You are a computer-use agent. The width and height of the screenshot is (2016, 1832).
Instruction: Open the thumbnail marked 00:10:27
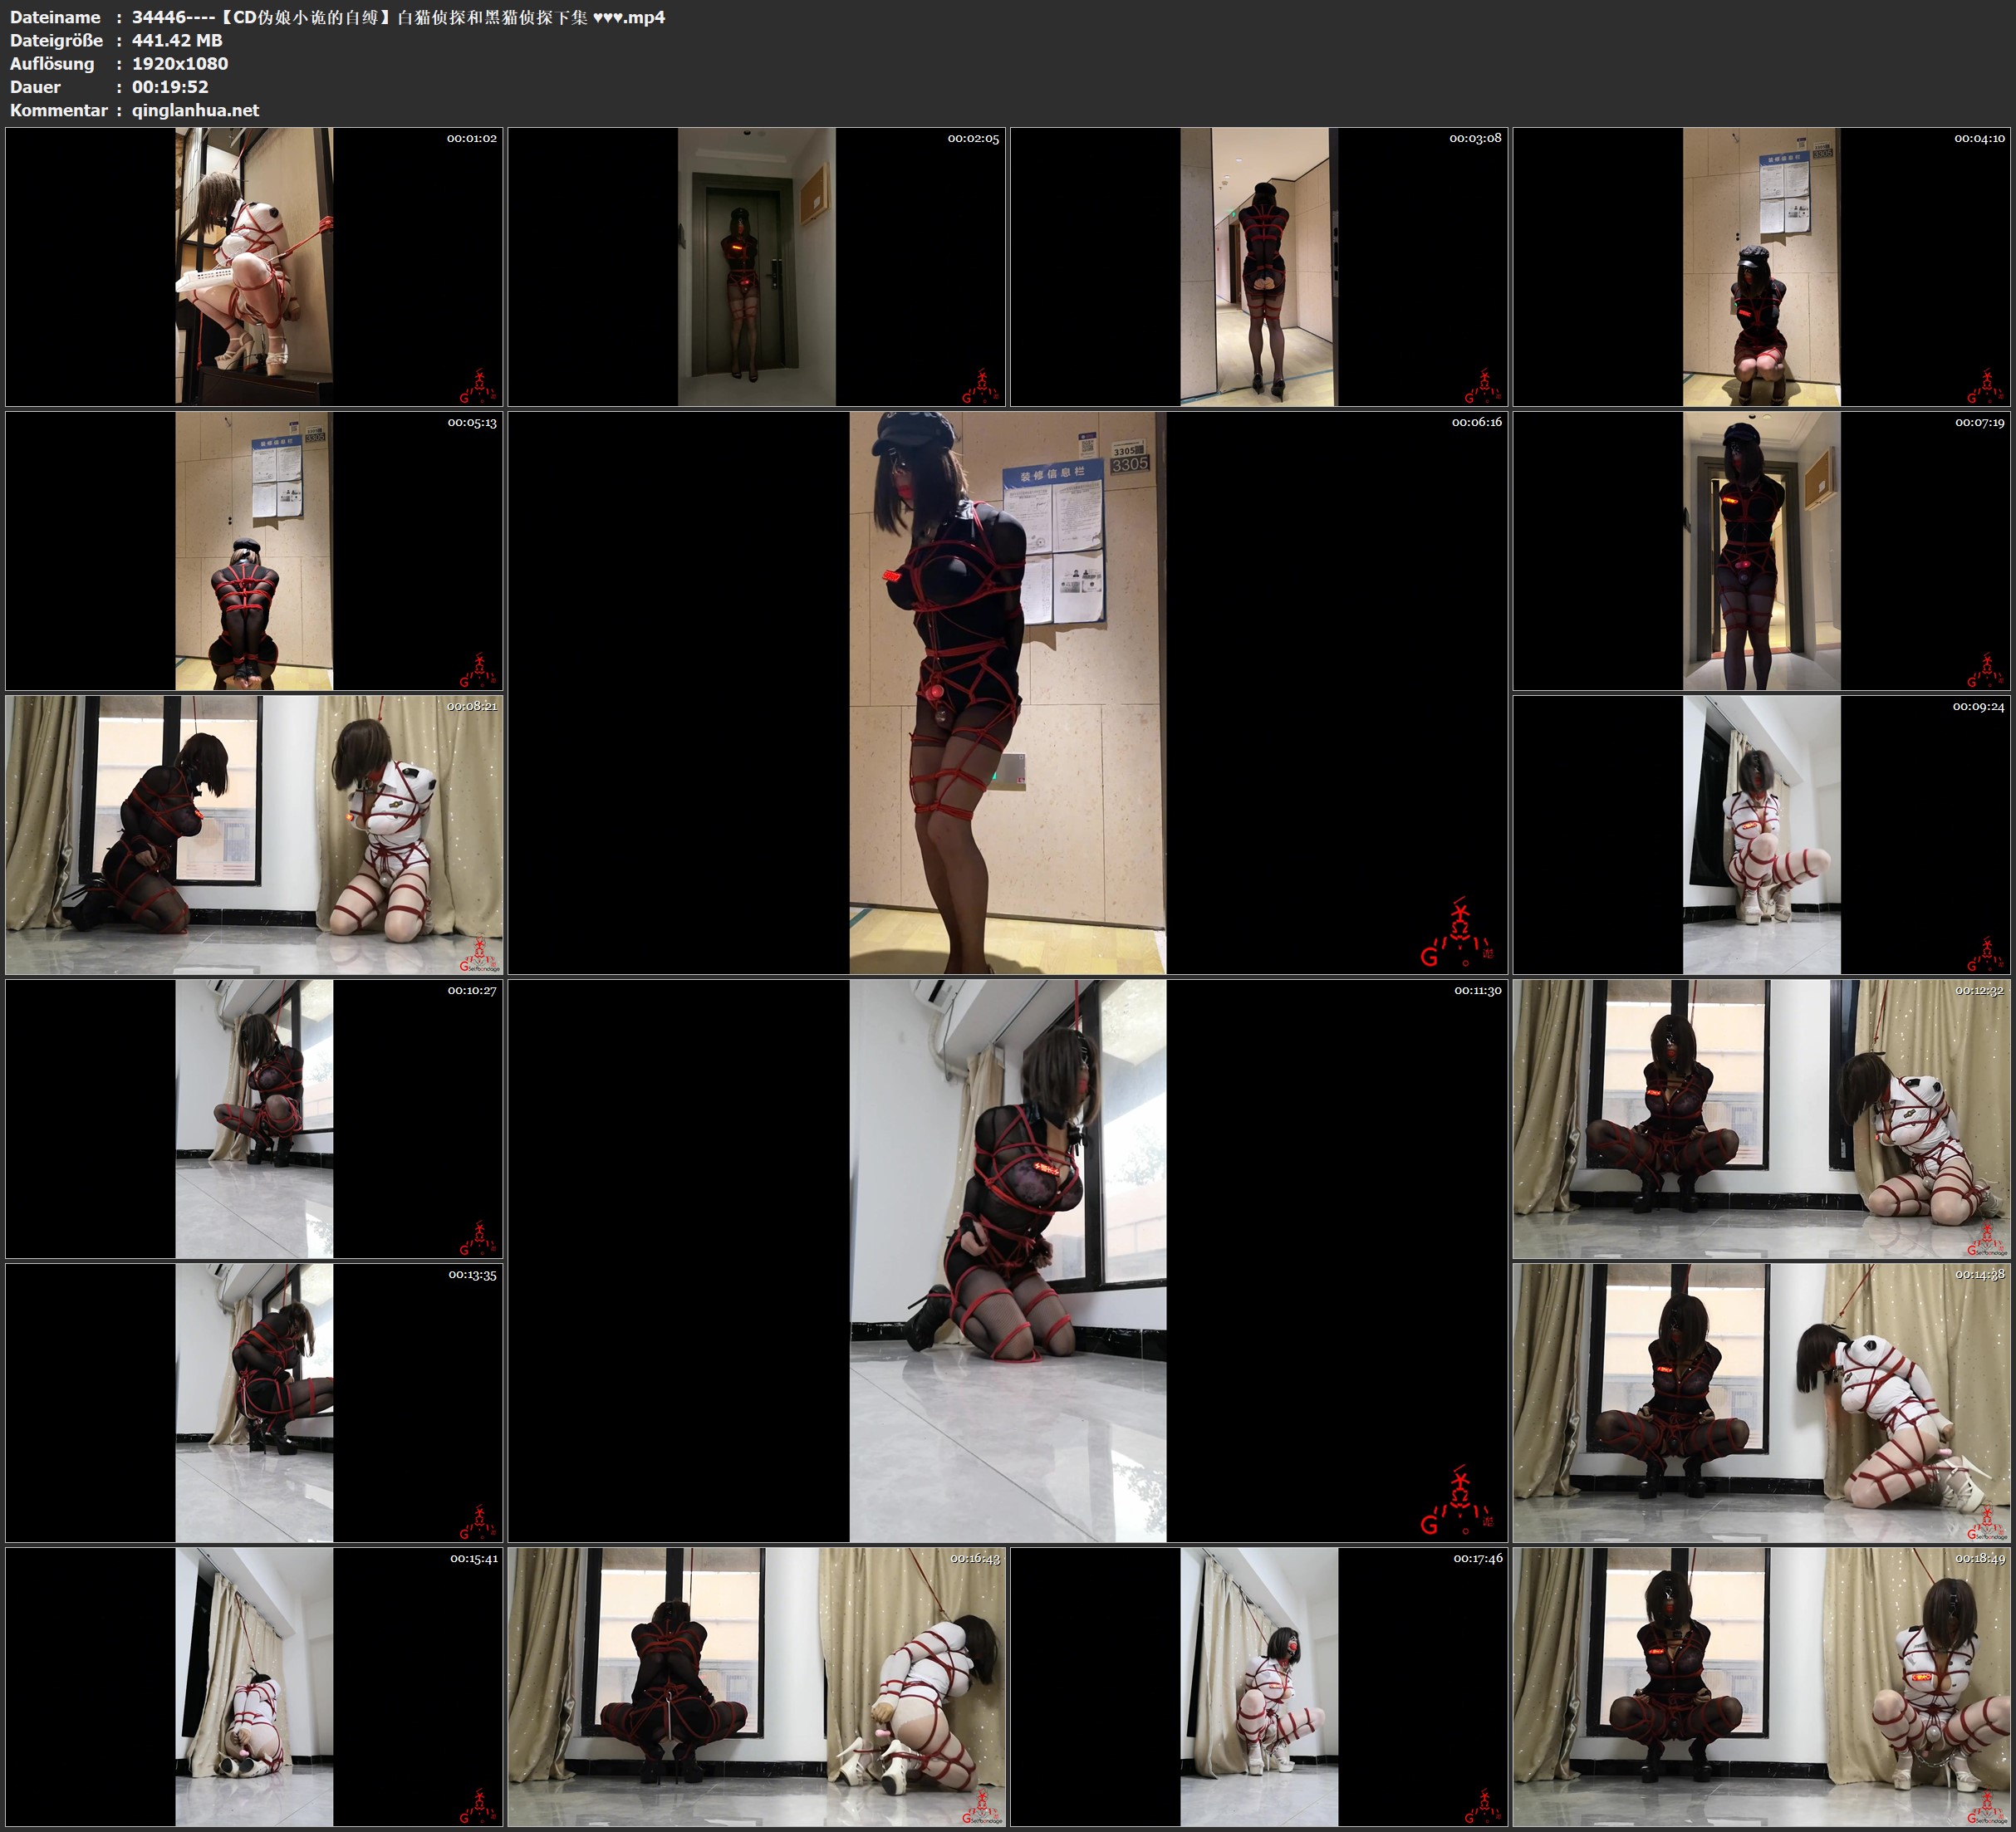(x=254, y=1118)
